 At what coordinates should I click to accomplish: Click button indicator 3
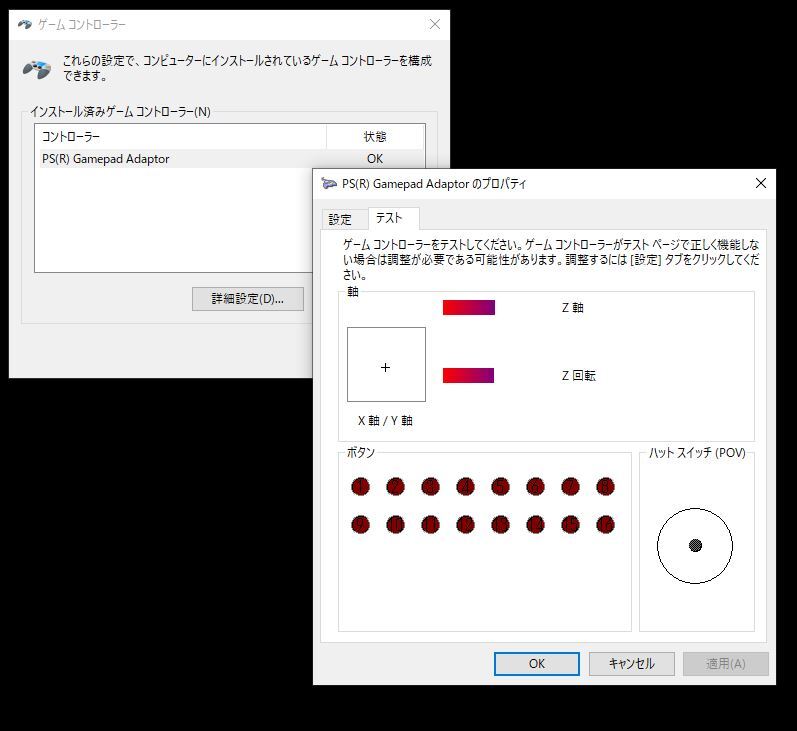[x=431, y=487]
